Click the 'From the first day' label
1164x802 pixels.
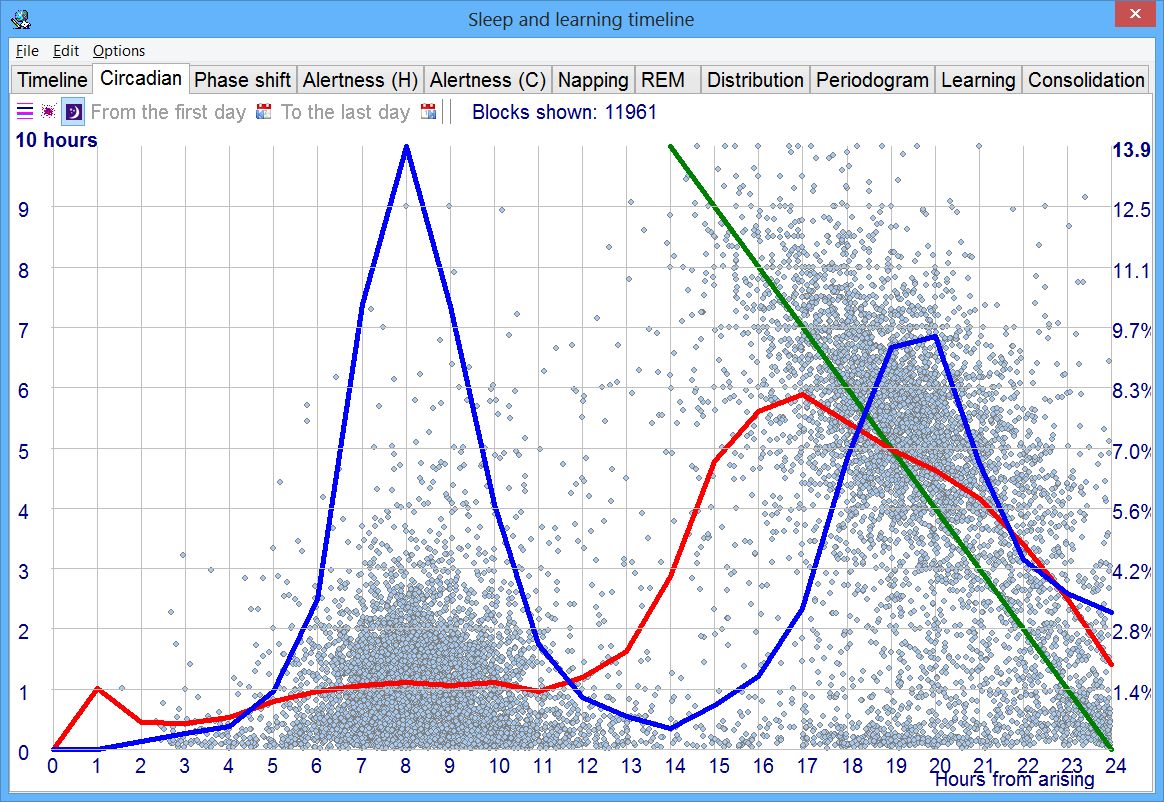168,112
